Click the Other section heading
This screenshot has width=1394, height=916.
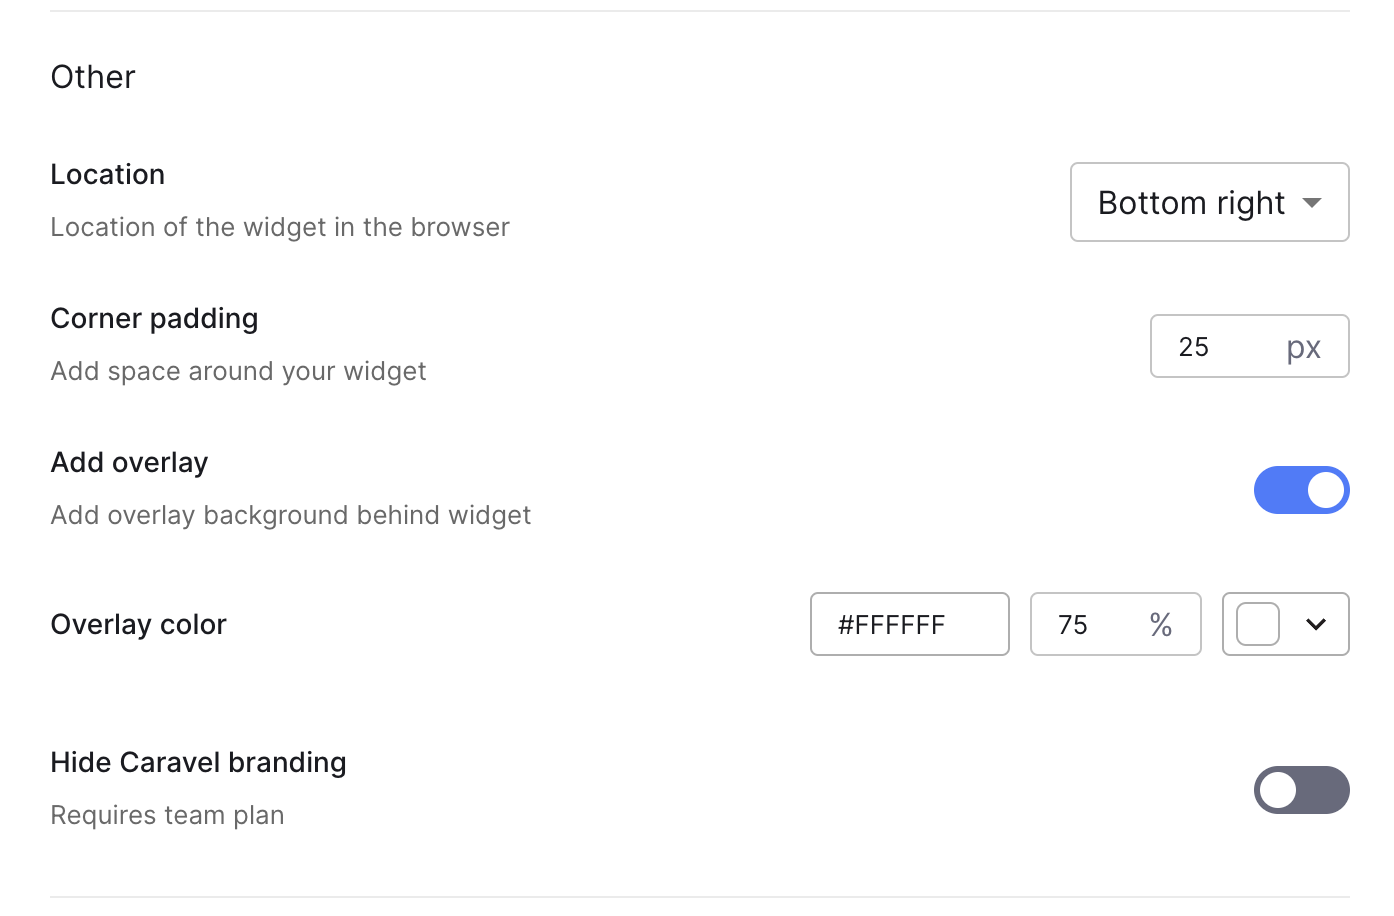[93, 77]
